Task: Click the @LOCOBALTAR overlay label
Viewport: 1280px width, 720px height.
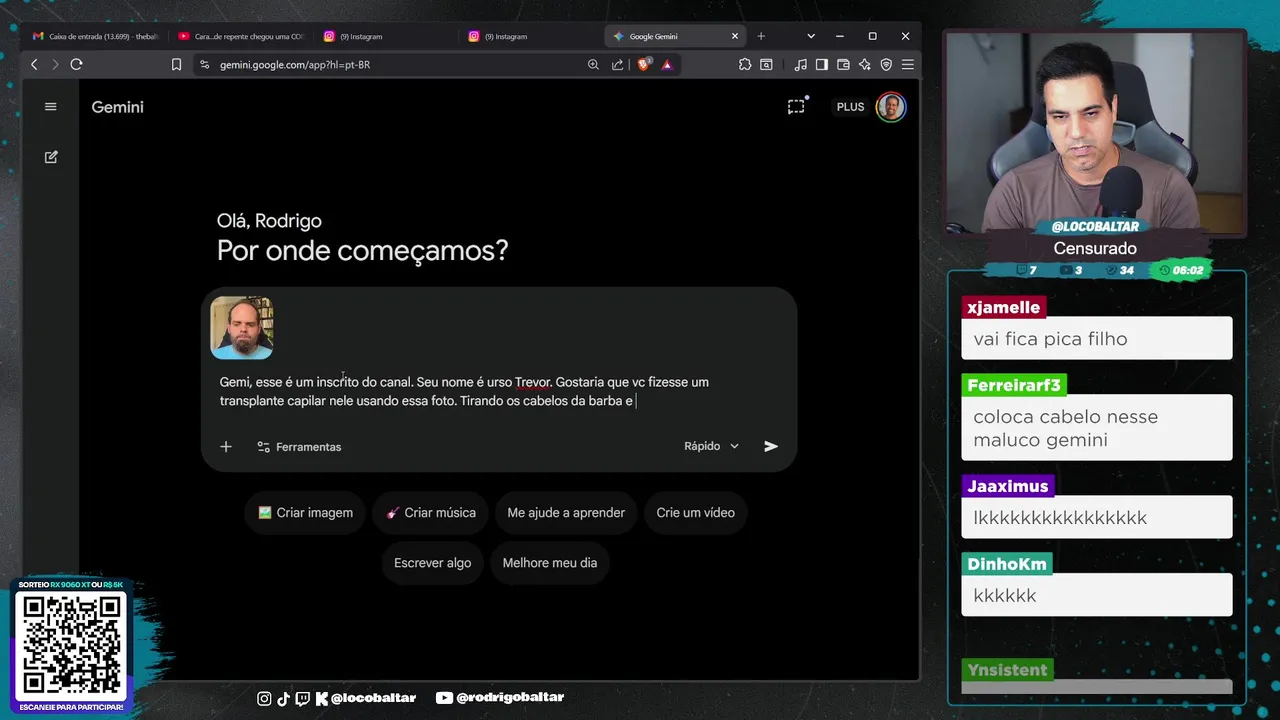Action: click(x=1095, y=227)
